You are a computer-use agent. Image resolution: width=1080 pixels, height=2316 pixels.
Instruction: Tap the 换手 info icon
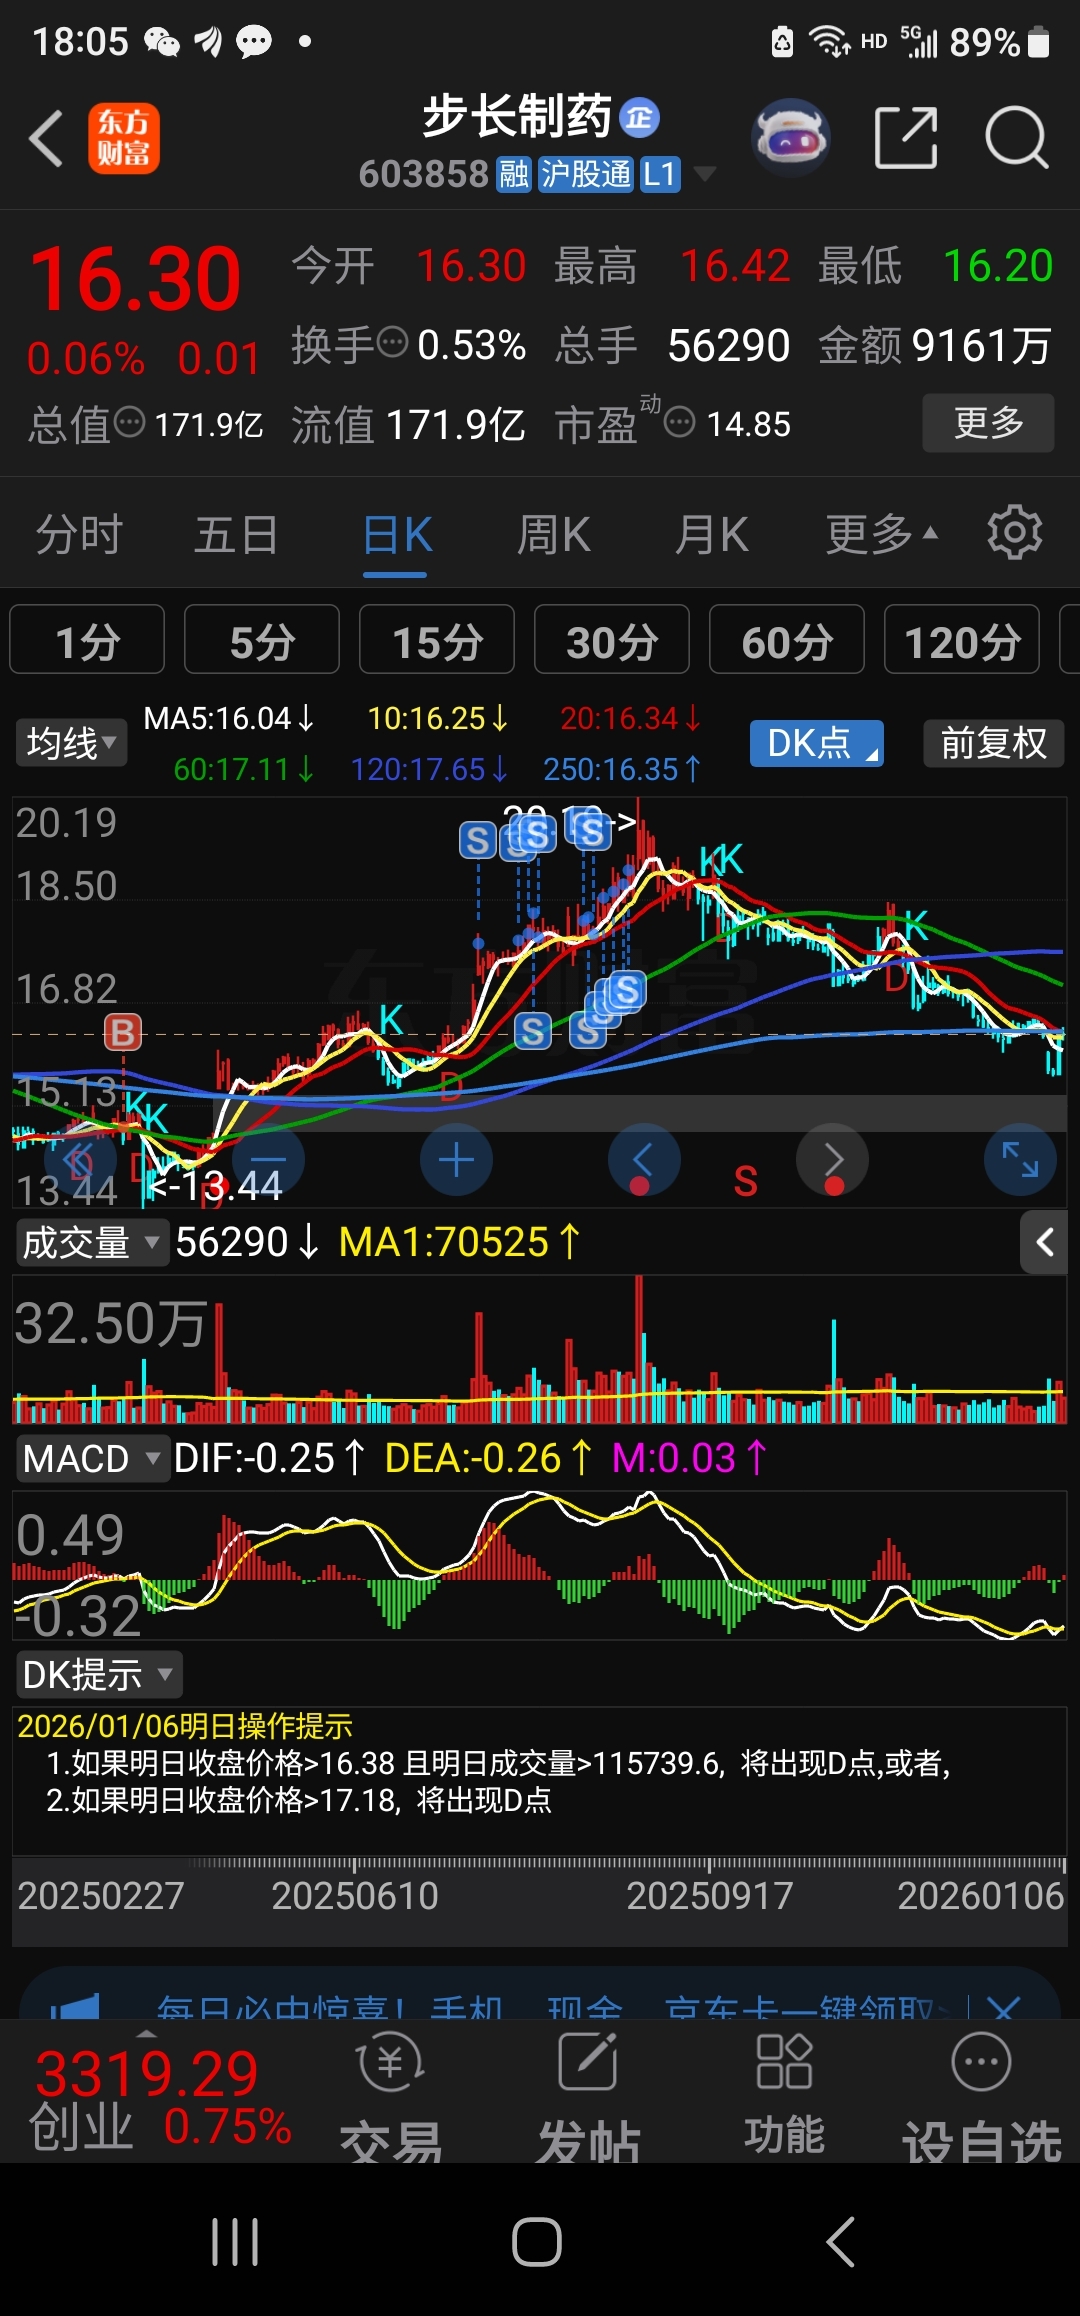392,342
